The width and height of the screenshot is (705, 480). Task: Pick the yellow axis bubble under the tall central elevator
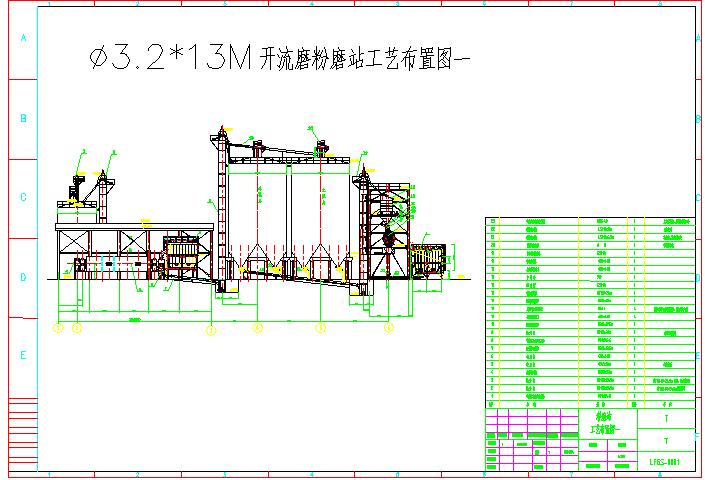point(211,331)
